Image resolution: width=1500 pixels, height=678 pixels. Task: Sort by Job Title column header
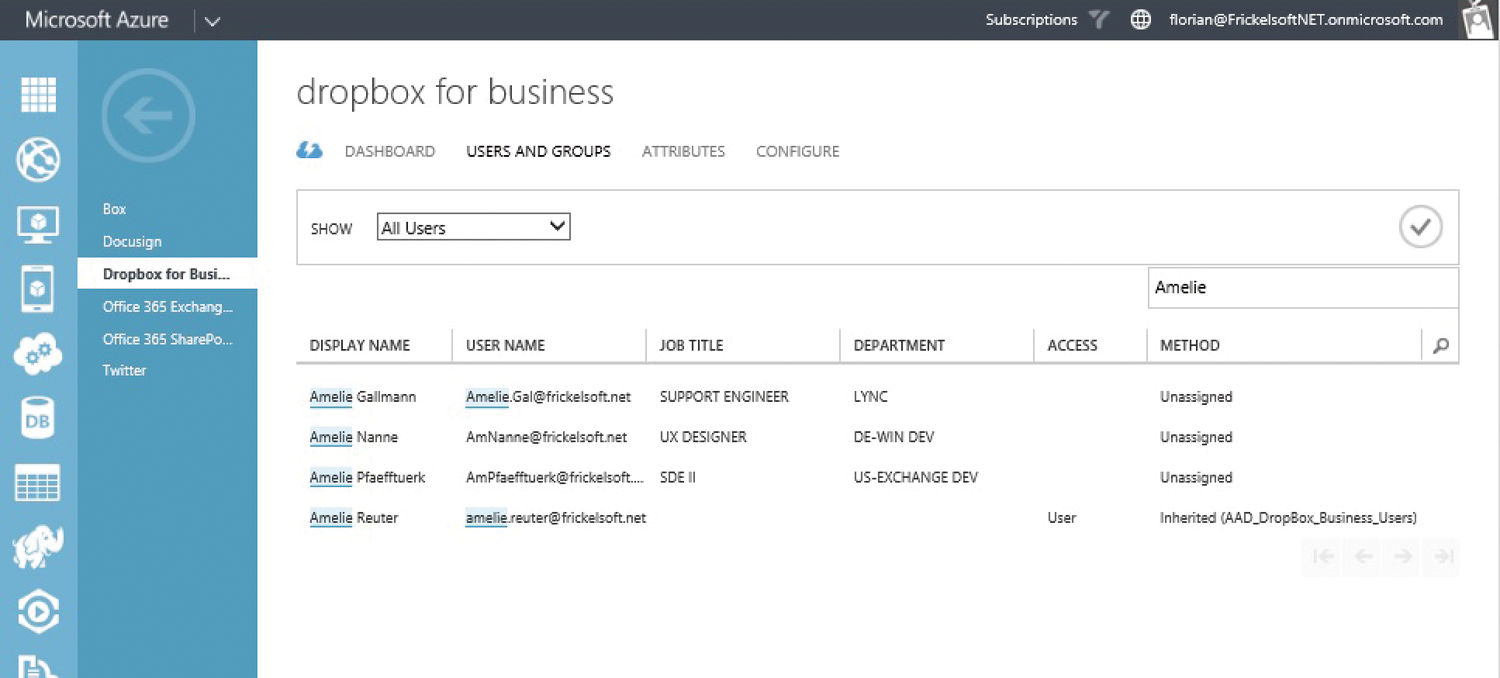pos(691,345)
